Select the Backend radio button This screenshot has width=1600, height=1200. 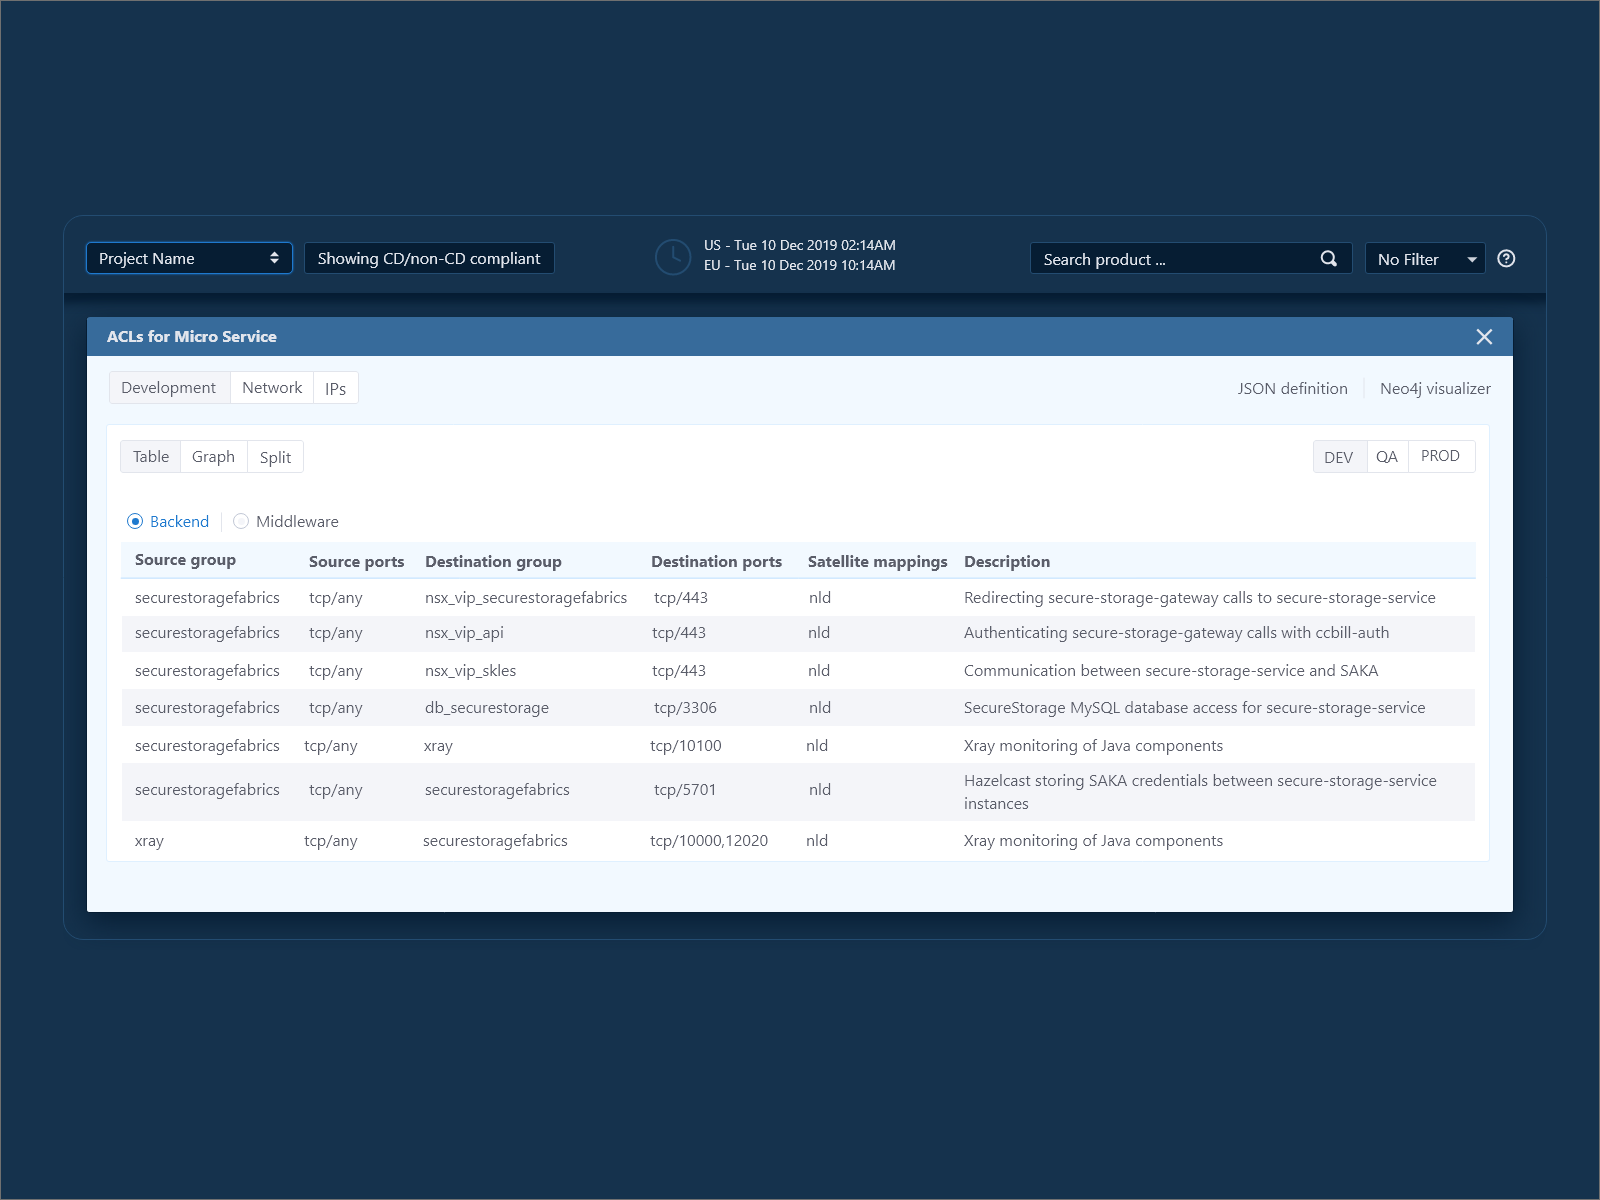134,521
